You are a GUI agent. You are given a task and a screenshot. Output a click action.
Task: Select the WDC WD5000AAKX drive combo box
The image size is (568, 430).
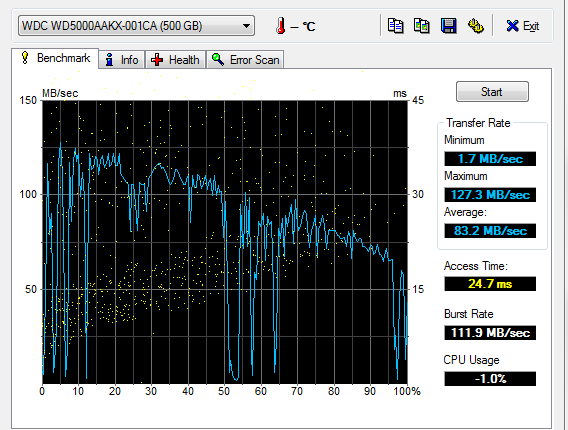point(136,26)
